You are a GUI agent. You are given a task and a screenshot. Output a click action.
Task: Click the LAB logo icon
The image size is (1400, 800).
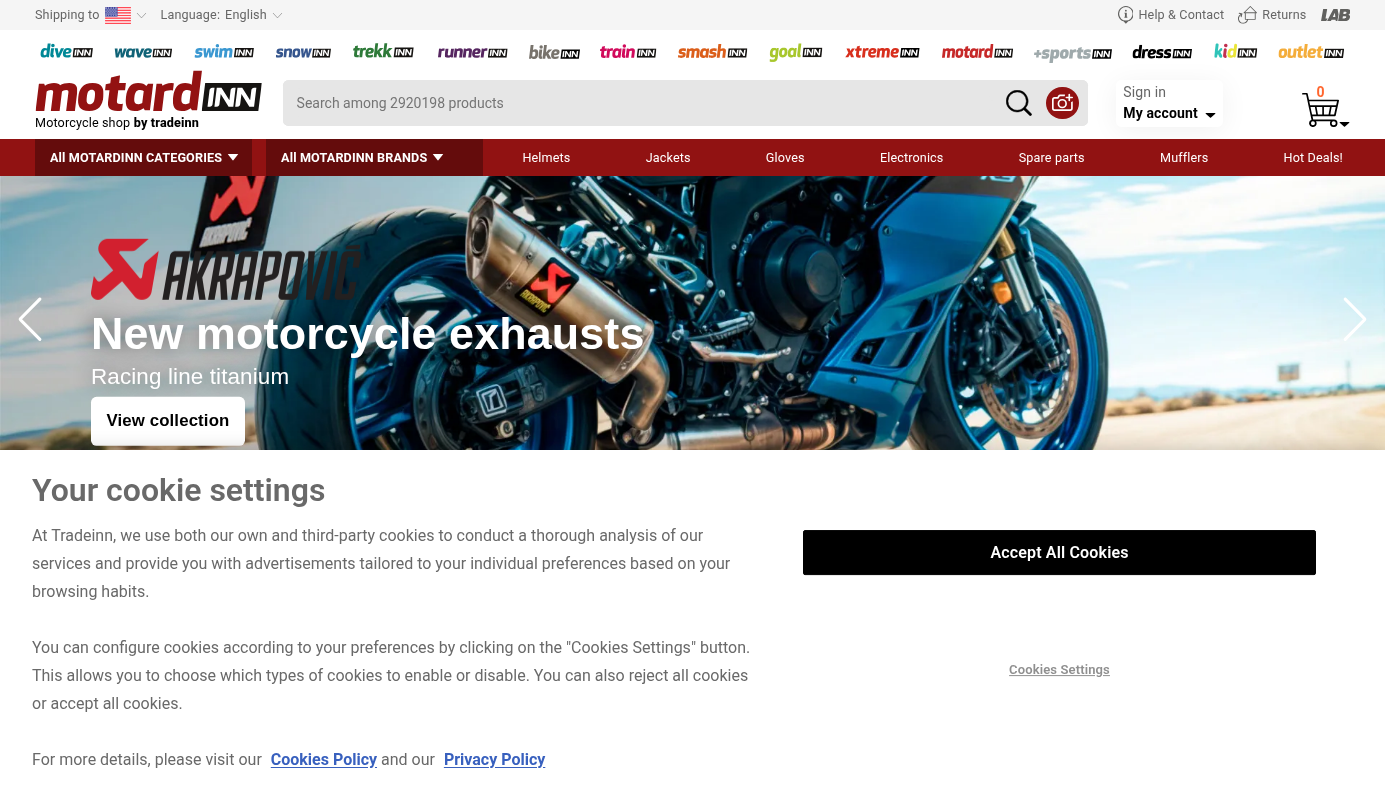(1335, 15)
